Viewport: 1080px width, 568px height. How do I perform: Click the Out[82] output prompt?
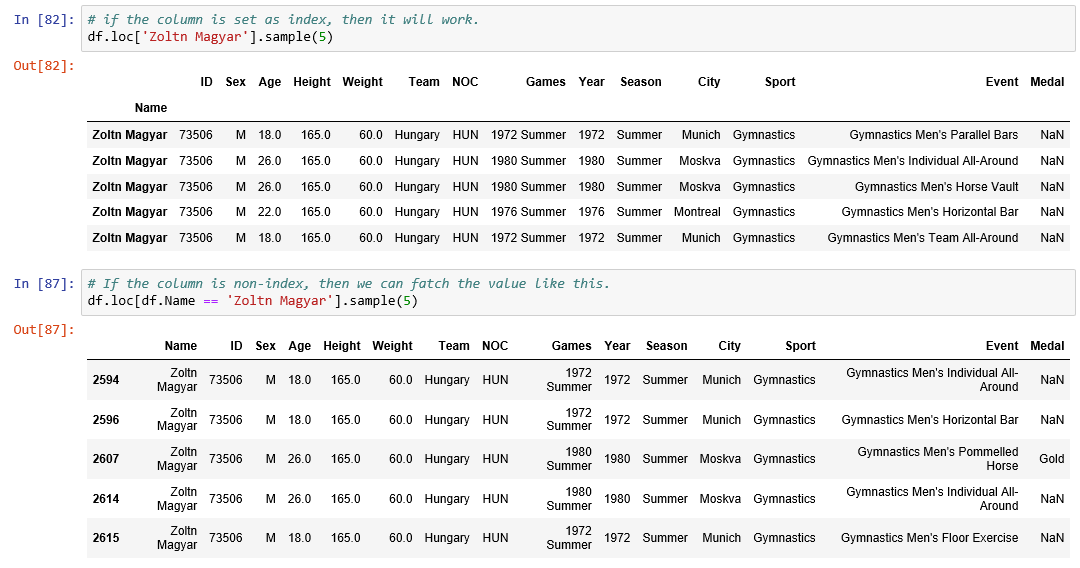[x=43, y=66]
